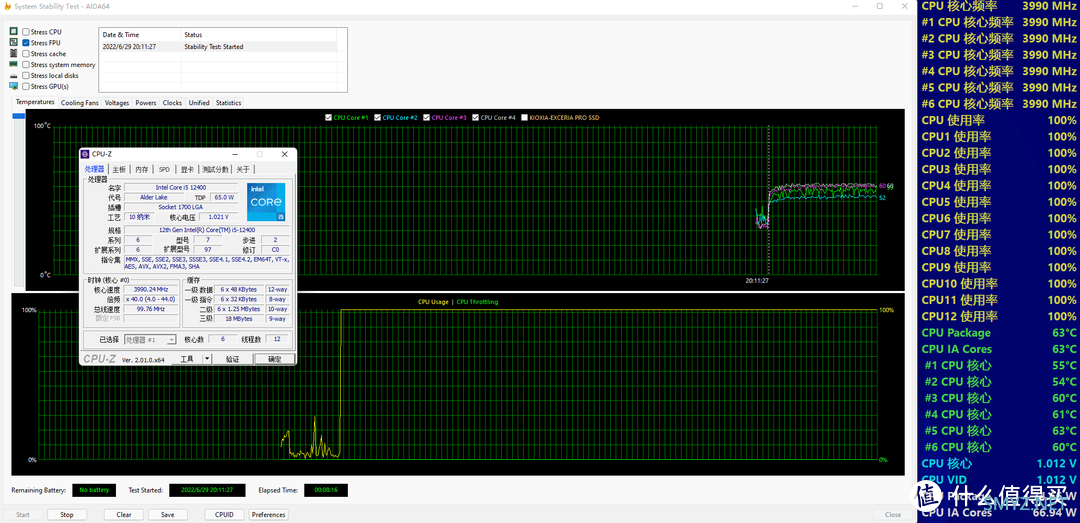Click the CPU Throttling legend label
Screen dimensions: 1080x523
pyautogui.click(x=477, y=302)
